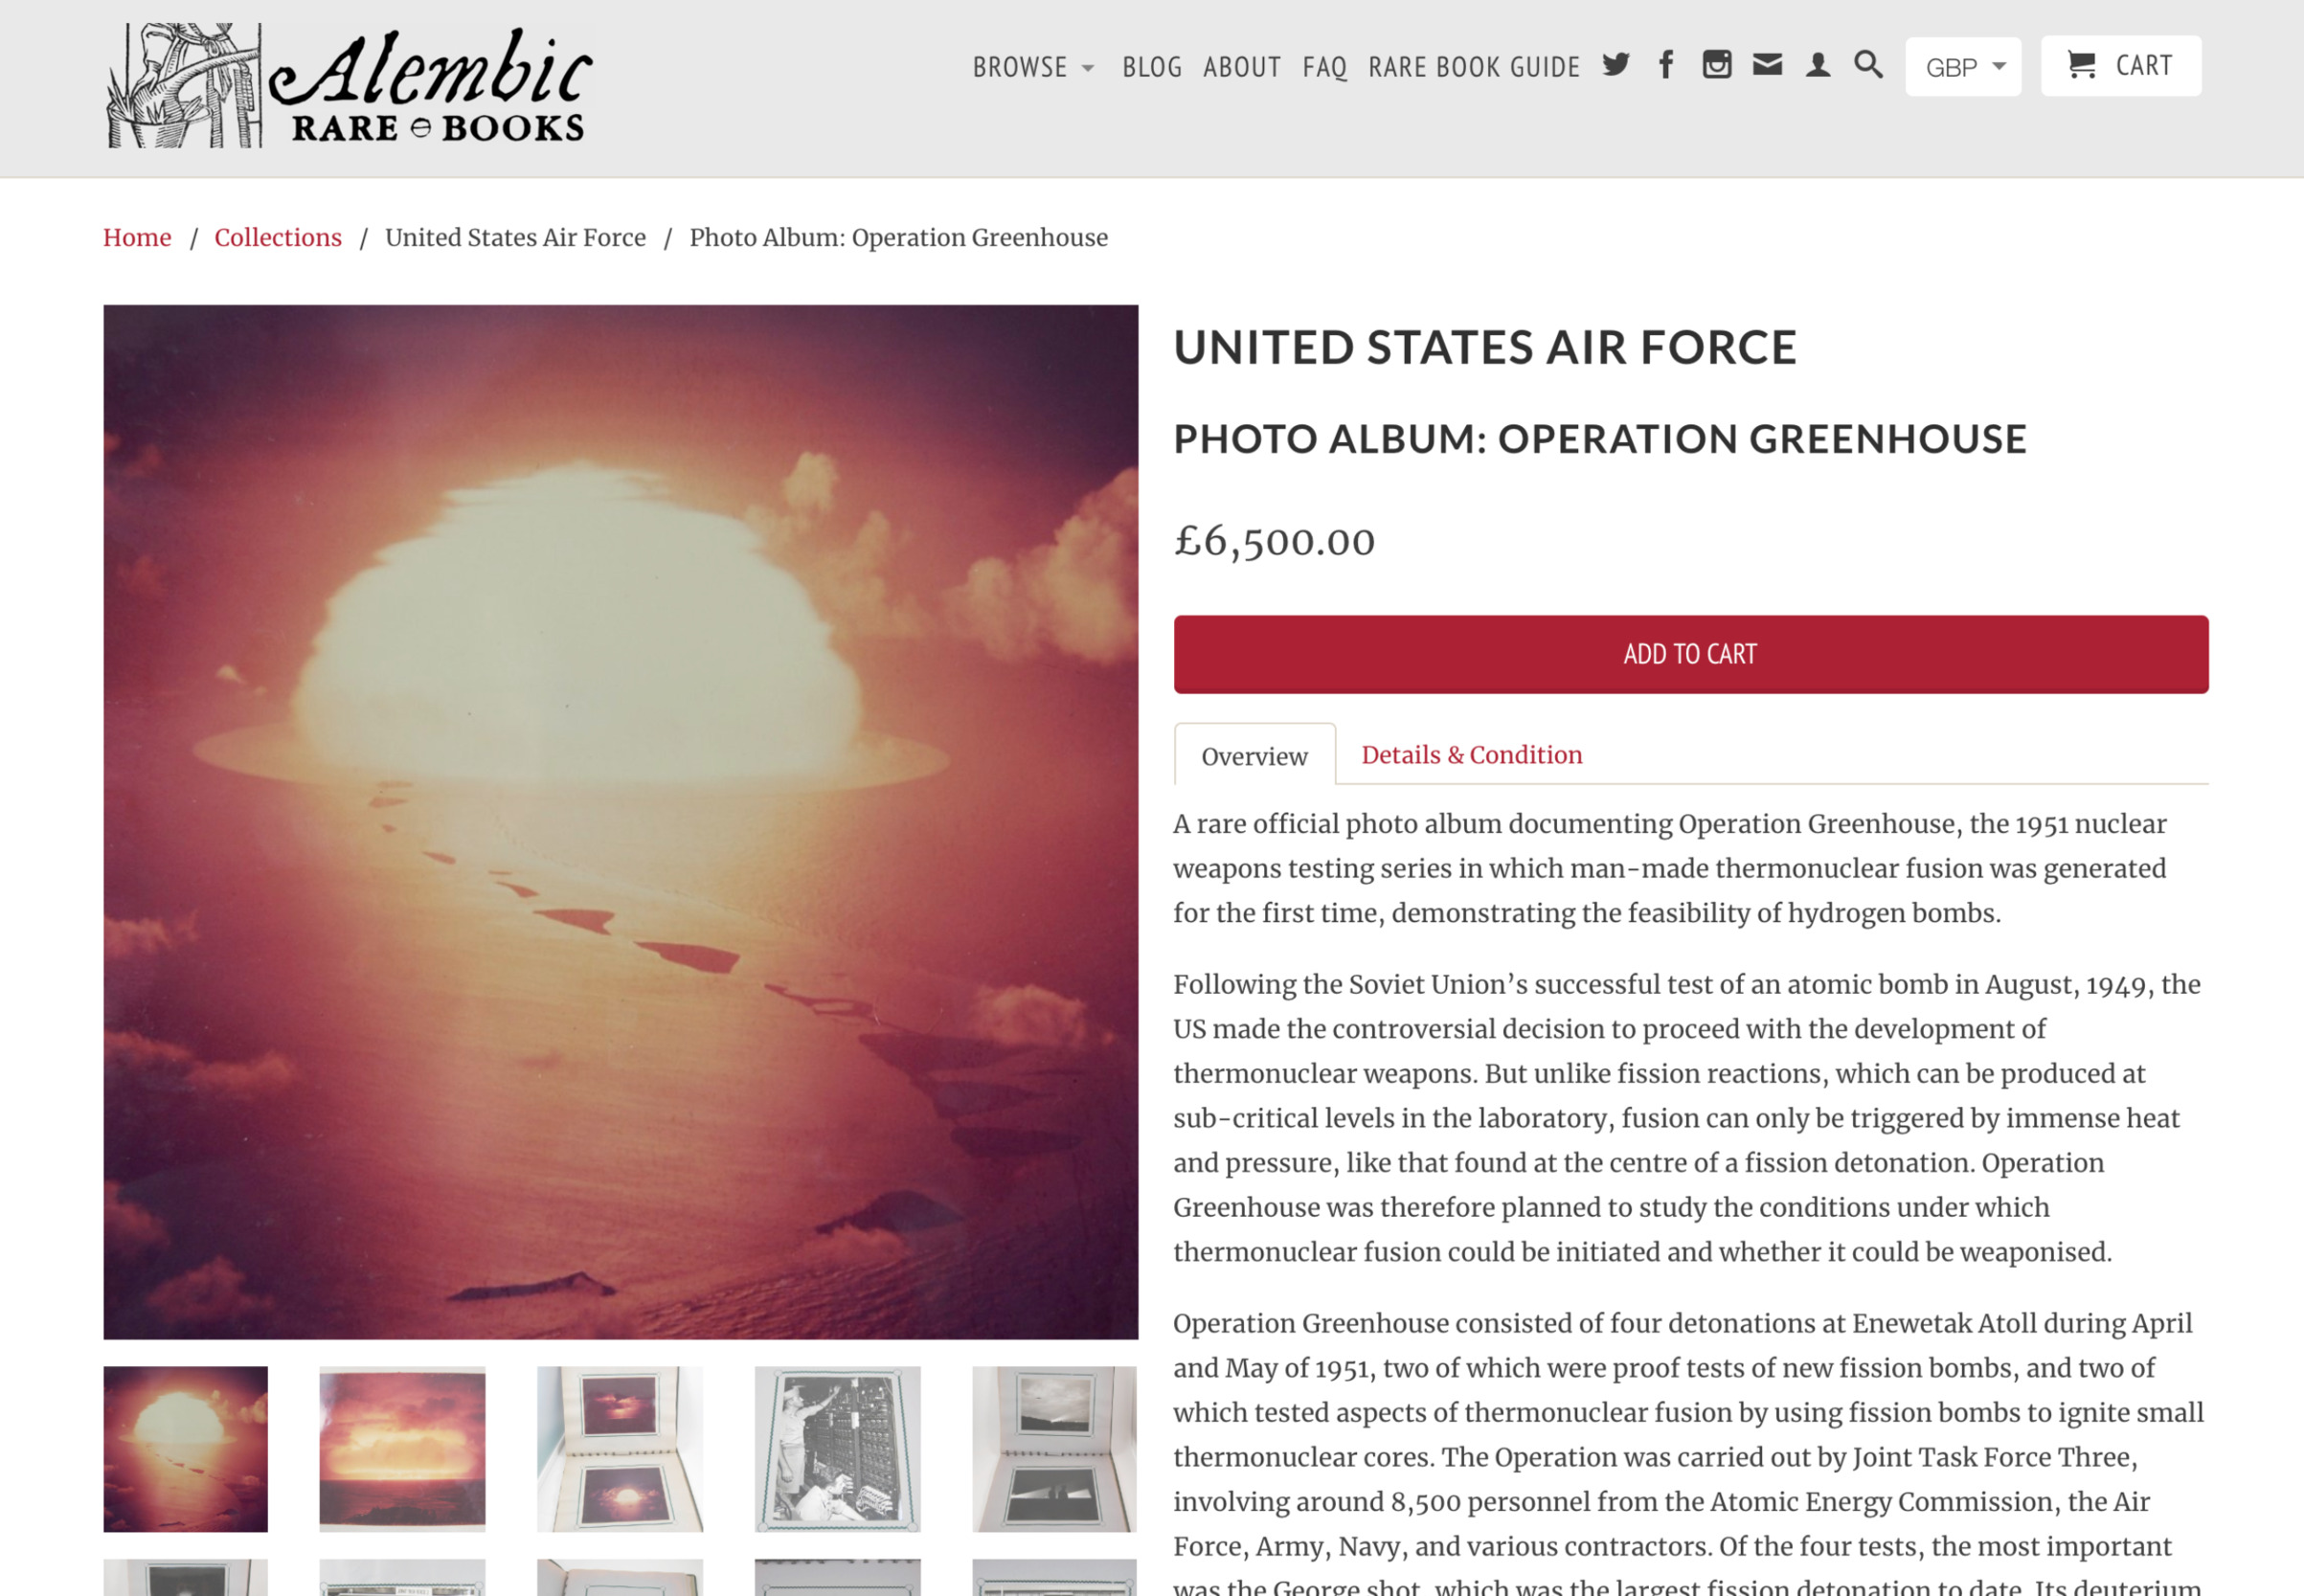Open the GBP currency selector
Image resolution: width=2304 pixels, height=1596 pixels.
point(1963,67)
